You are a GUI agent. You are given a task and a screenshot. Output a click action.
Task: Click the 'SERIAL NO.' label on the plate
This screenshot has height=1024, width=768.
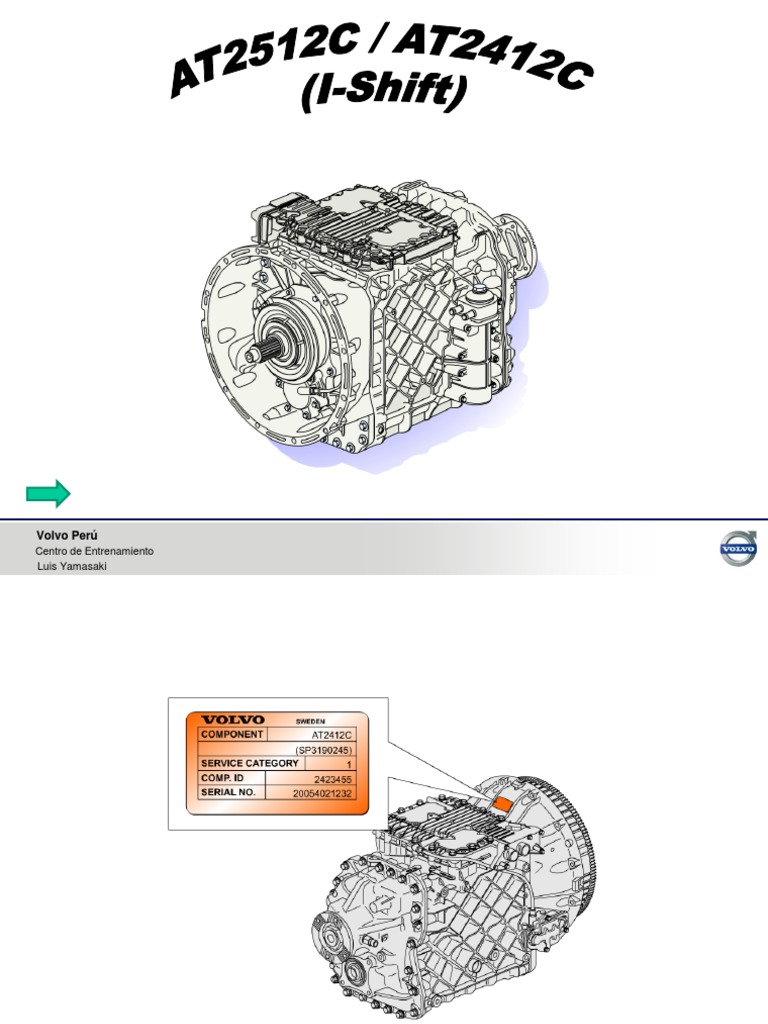228,792
